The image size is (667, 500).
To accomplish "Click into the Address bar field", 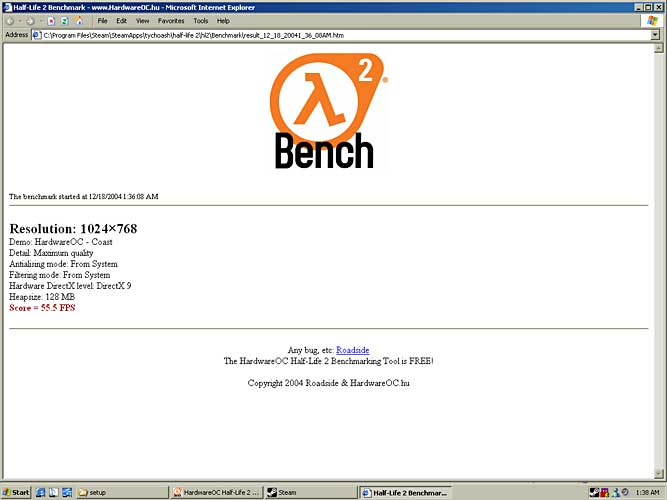I will [345, 35].
